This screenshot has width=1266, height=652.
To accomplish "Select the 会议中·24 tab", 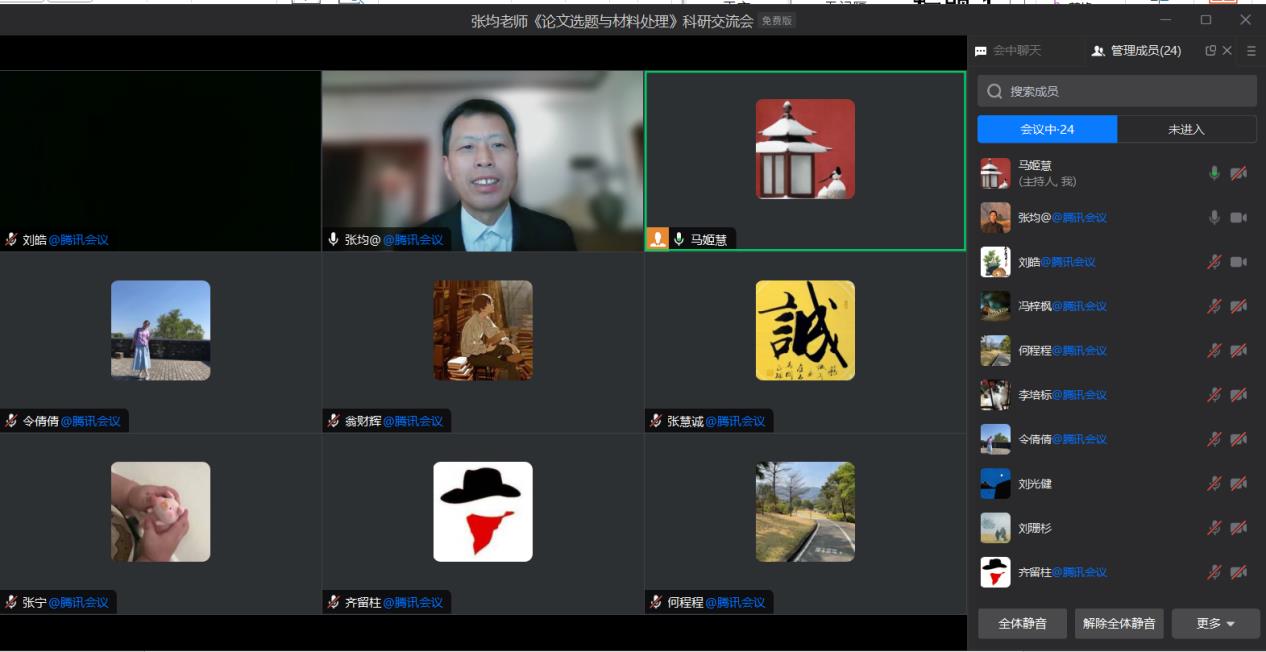I will pos(1047,129).
